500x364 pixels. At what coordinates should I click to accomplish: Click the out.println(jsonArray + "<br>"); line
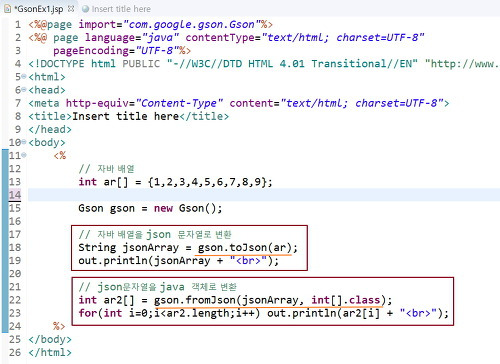178,260
